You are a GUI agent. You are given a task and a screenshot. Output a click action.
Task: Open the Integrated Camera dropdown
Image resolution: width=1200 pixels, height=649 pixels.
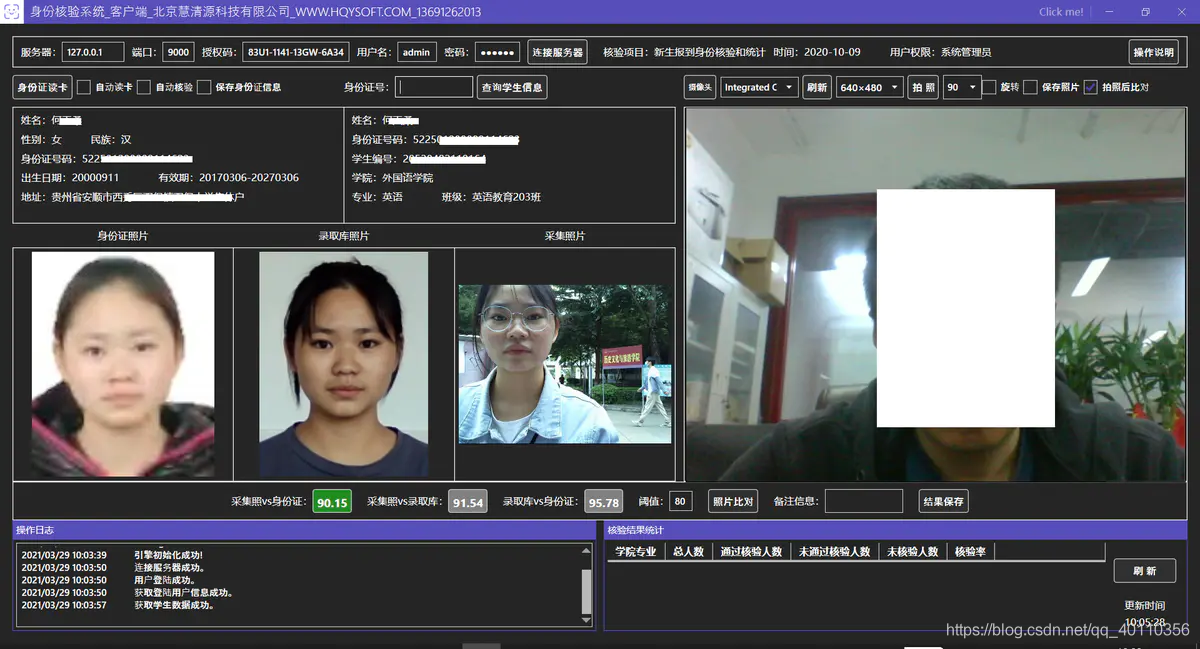pos(759,87)
